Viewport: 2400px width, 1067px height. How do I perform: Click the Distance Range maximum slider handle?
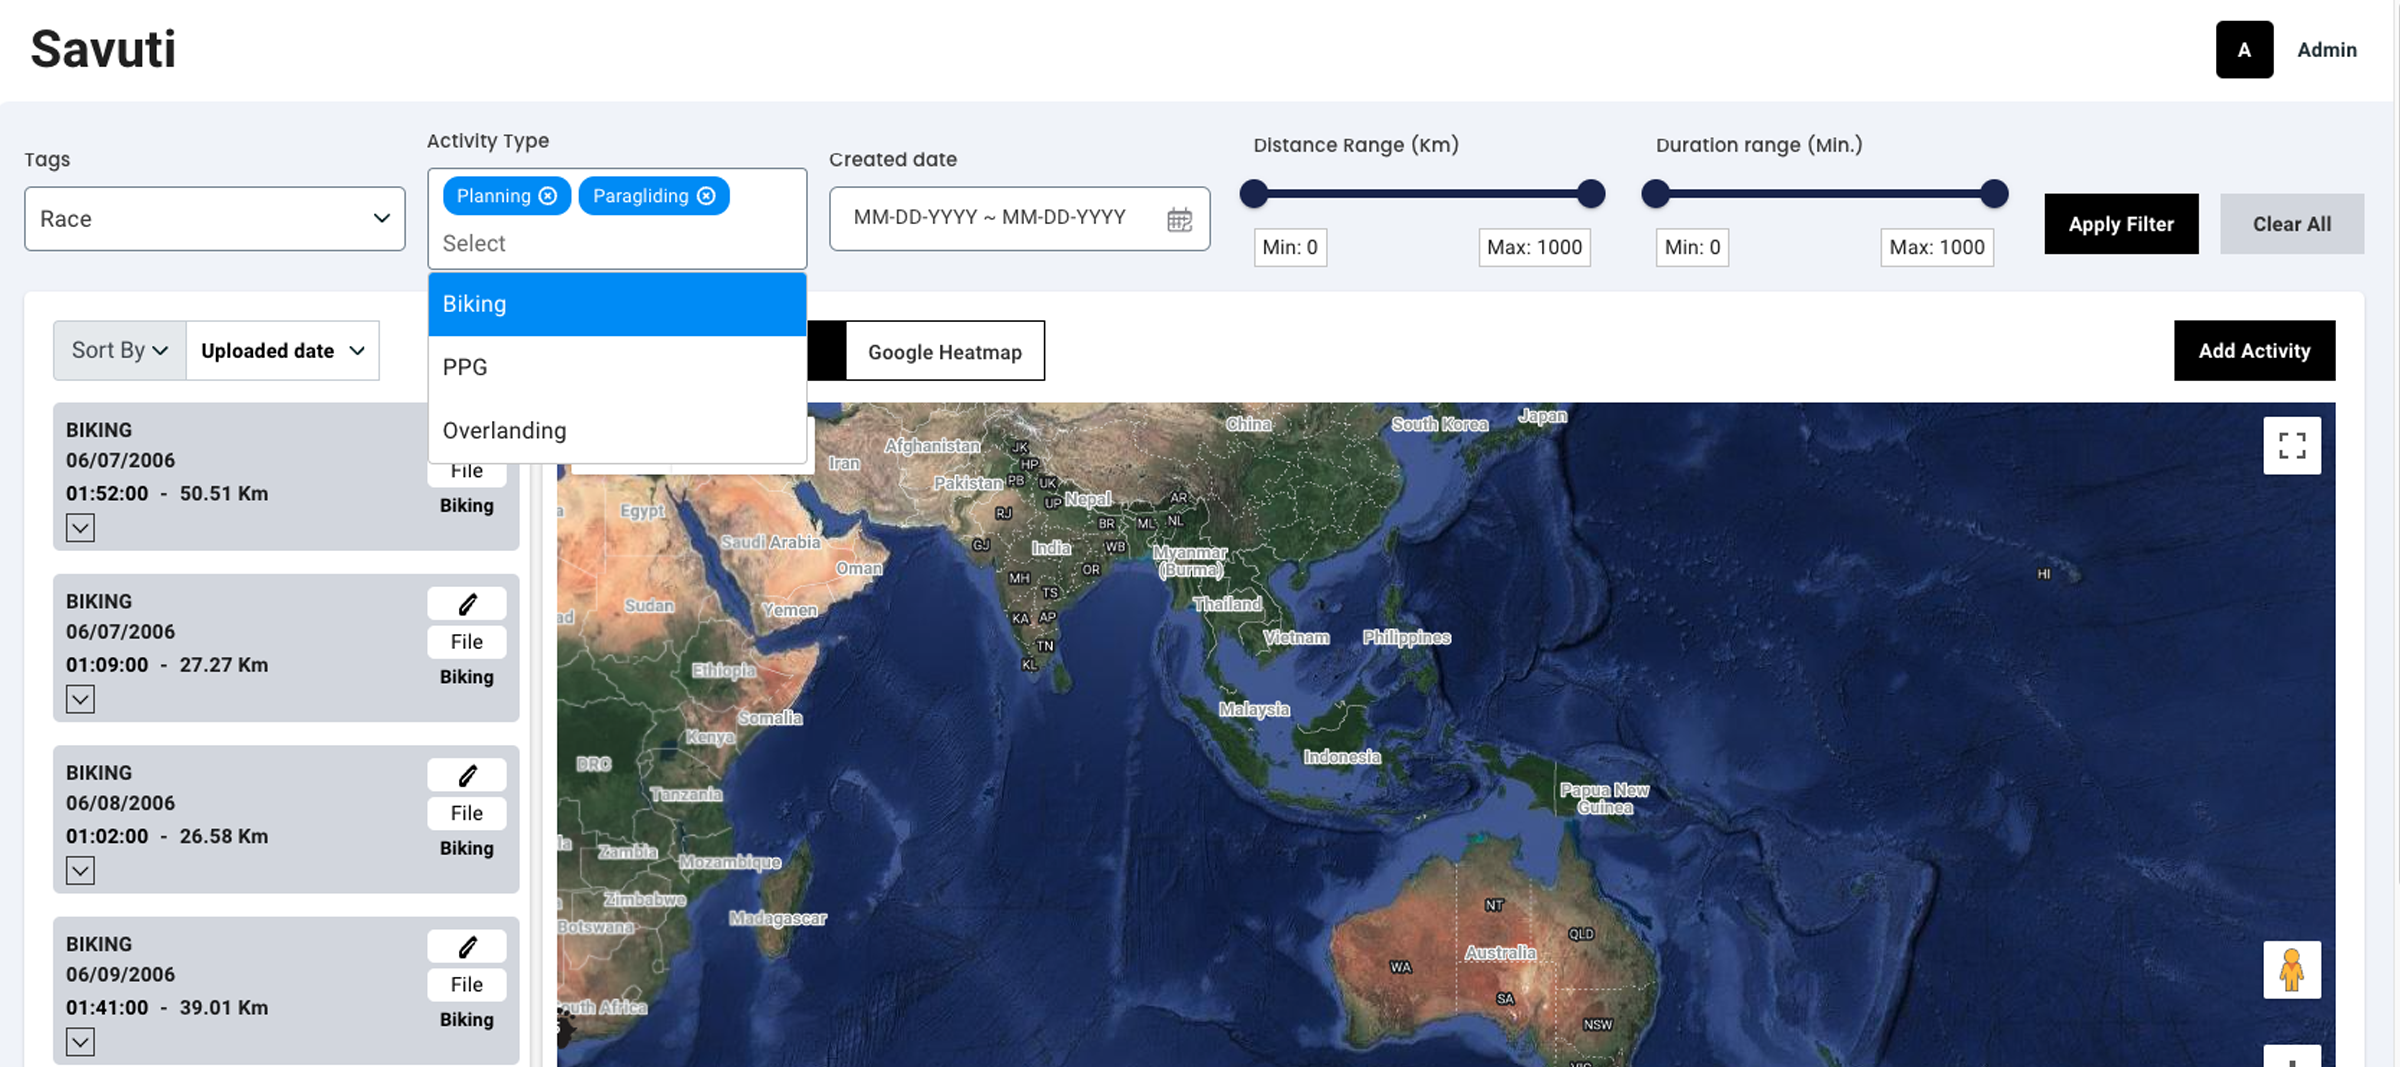[1590, 194]
